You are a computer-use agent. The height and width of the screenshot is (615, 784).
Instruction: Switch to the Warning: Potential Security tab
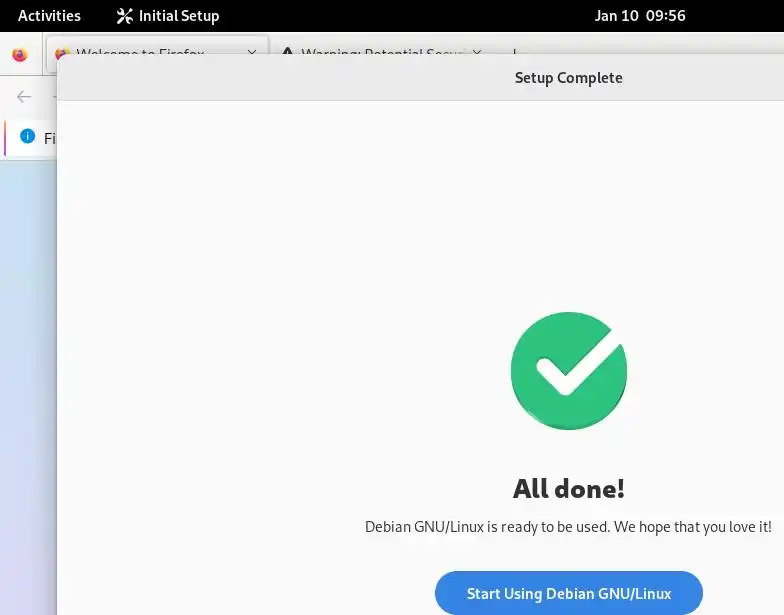(378, 50)
